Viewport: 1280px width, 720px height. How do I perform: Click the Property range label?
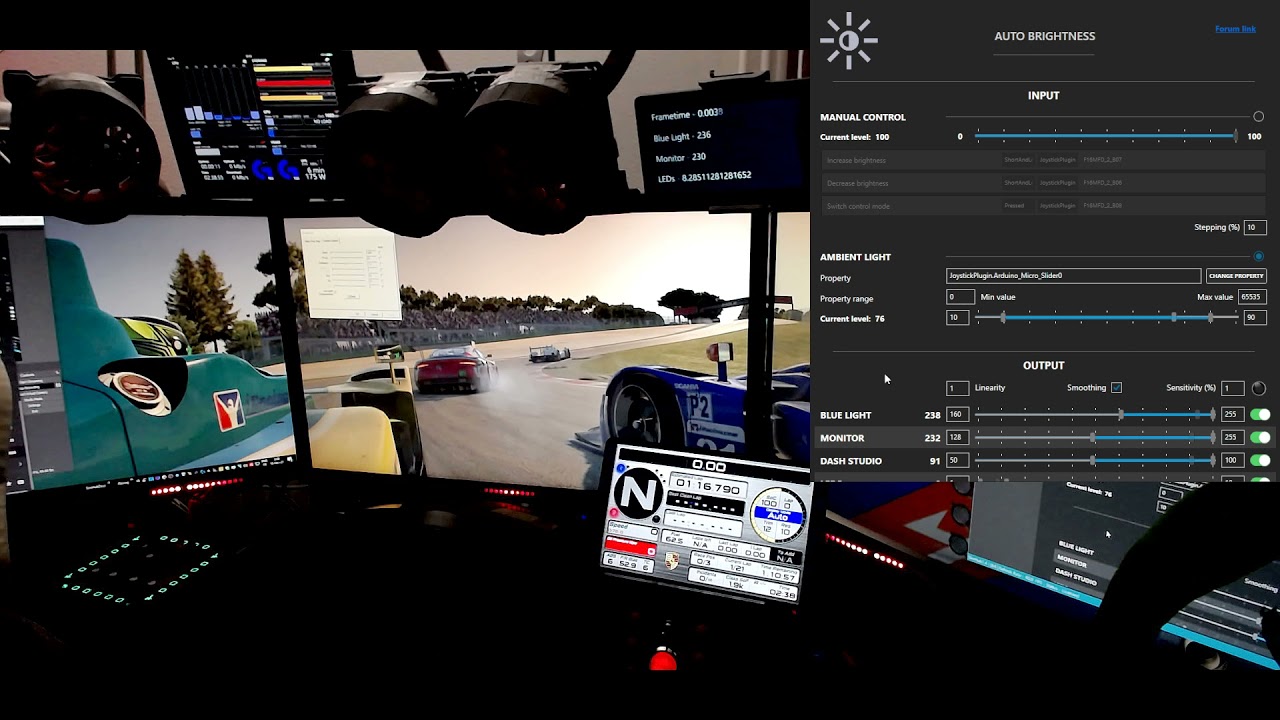pos(846,299)
